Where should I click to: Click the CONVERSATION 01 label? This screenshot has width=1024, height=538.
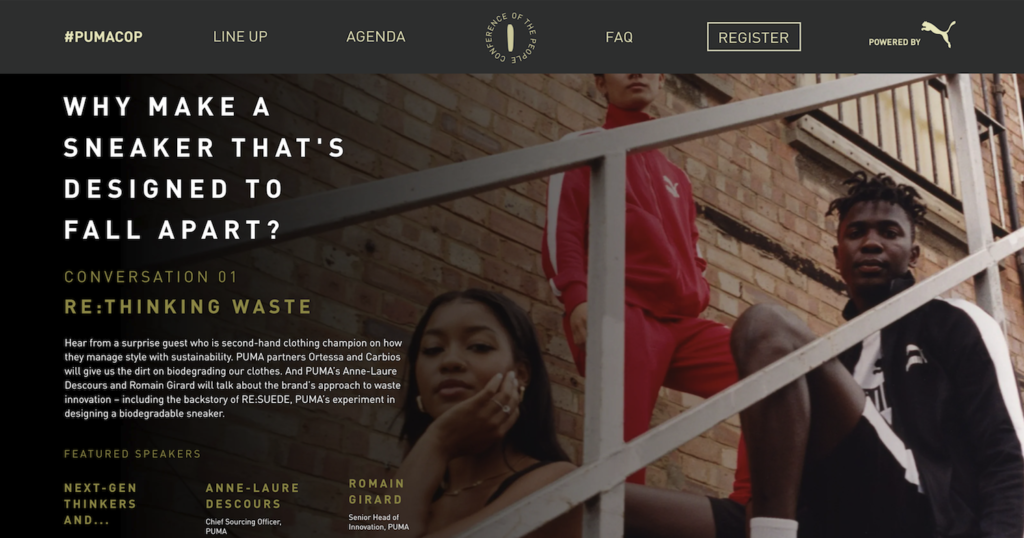(151, 277)
